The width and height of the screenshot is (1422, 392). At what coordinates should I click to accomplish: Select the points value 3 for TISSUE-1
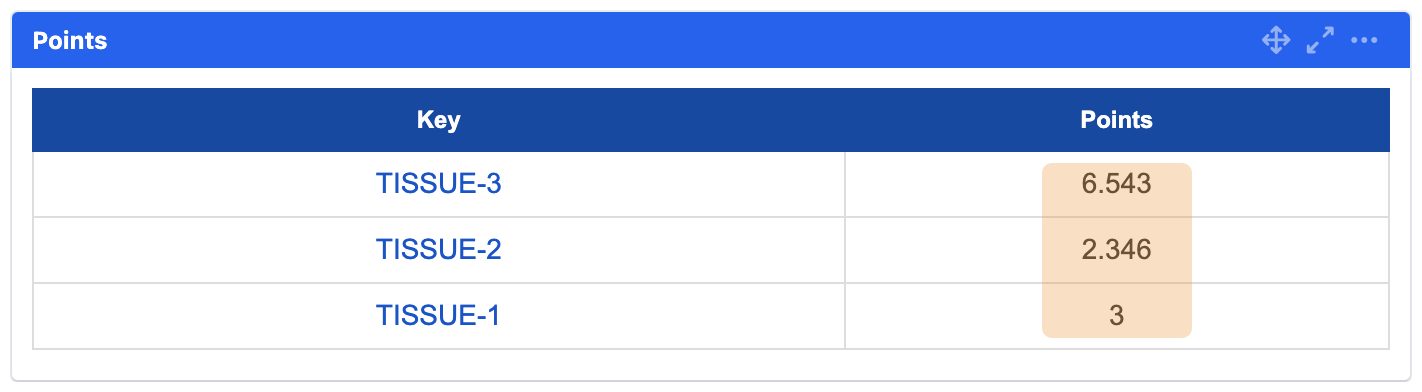pyautogui.click(x=1117, y=316)
